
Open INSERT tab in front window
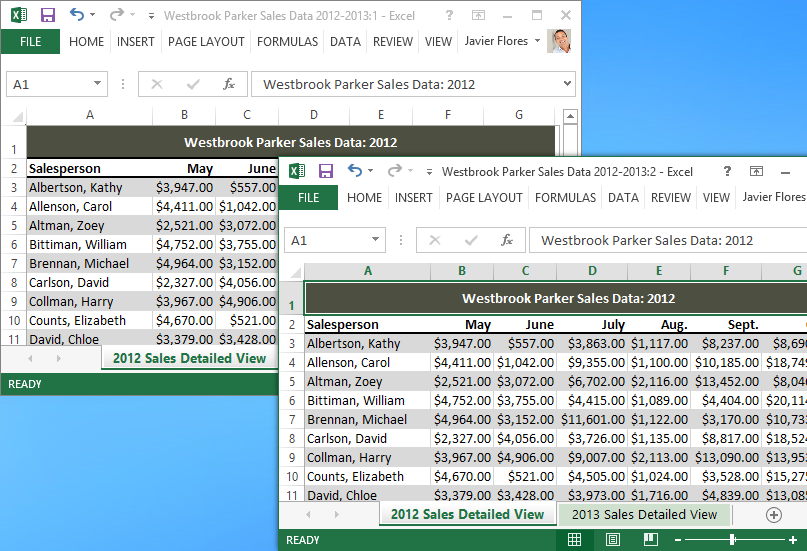pos(413,198)
